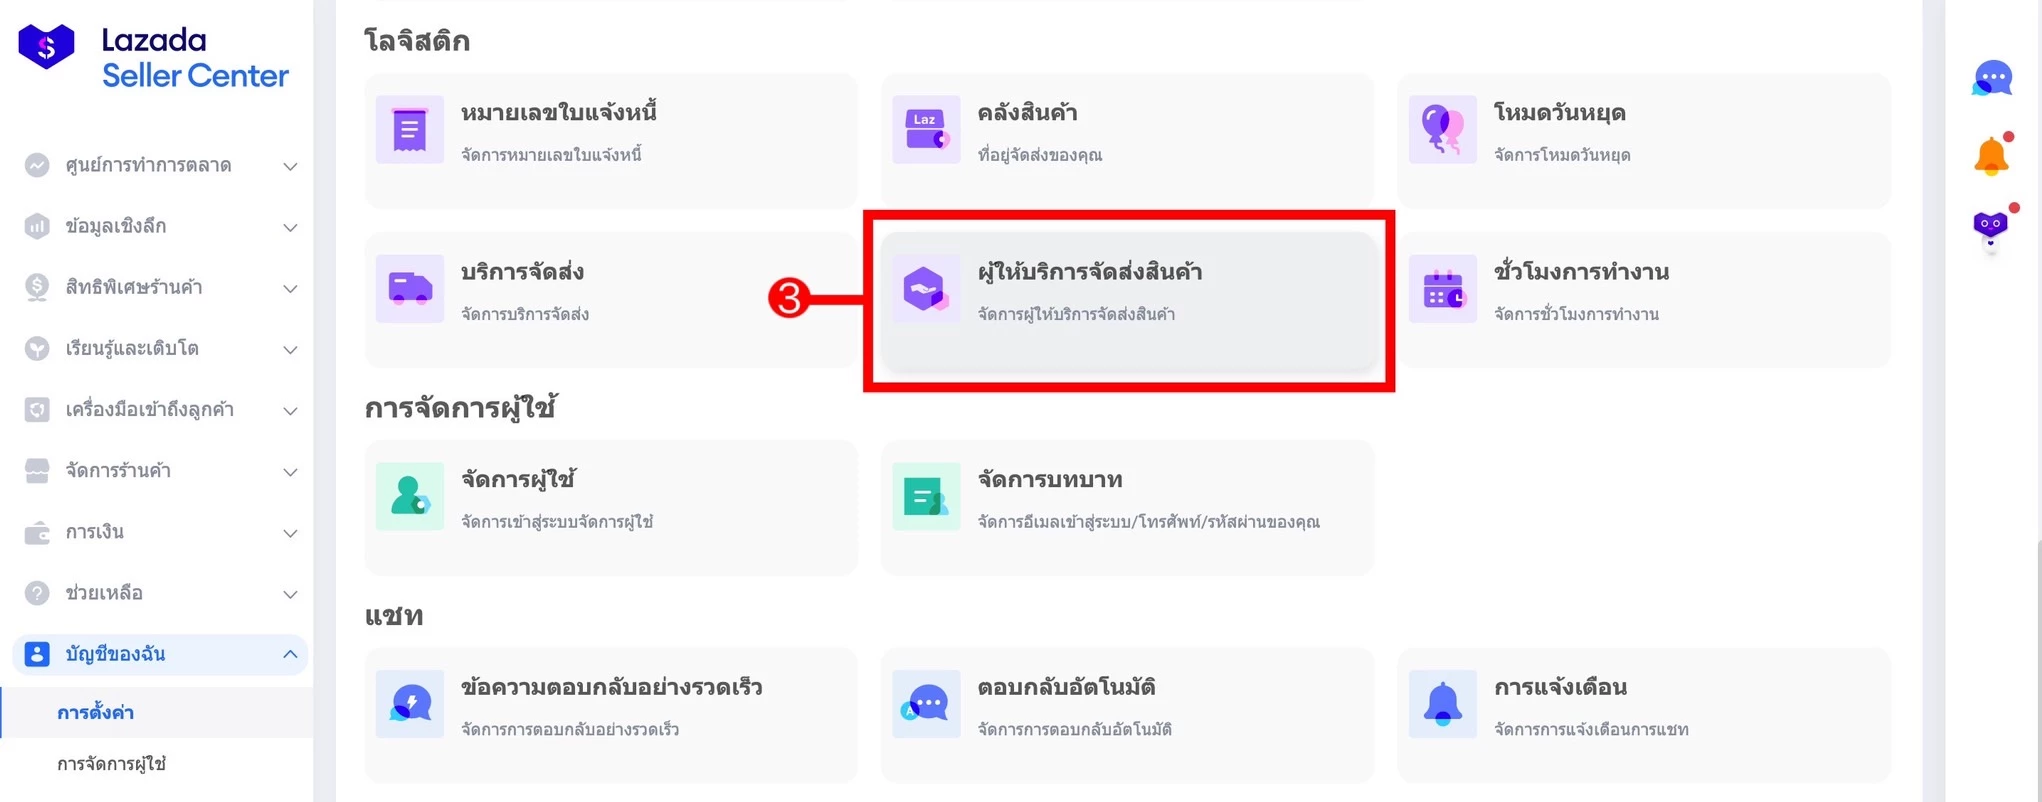Open the auto-reply chat bubble icon
2042x802 pixels.
pos(925,704)
